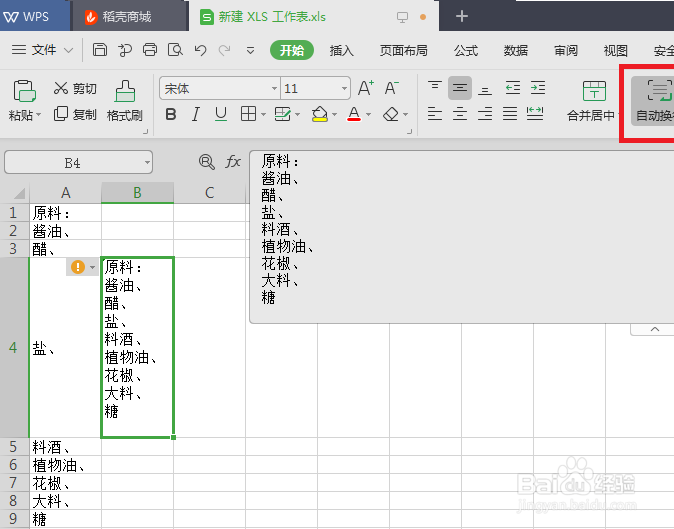Open the font size dropdown 11

pos(344,89)
